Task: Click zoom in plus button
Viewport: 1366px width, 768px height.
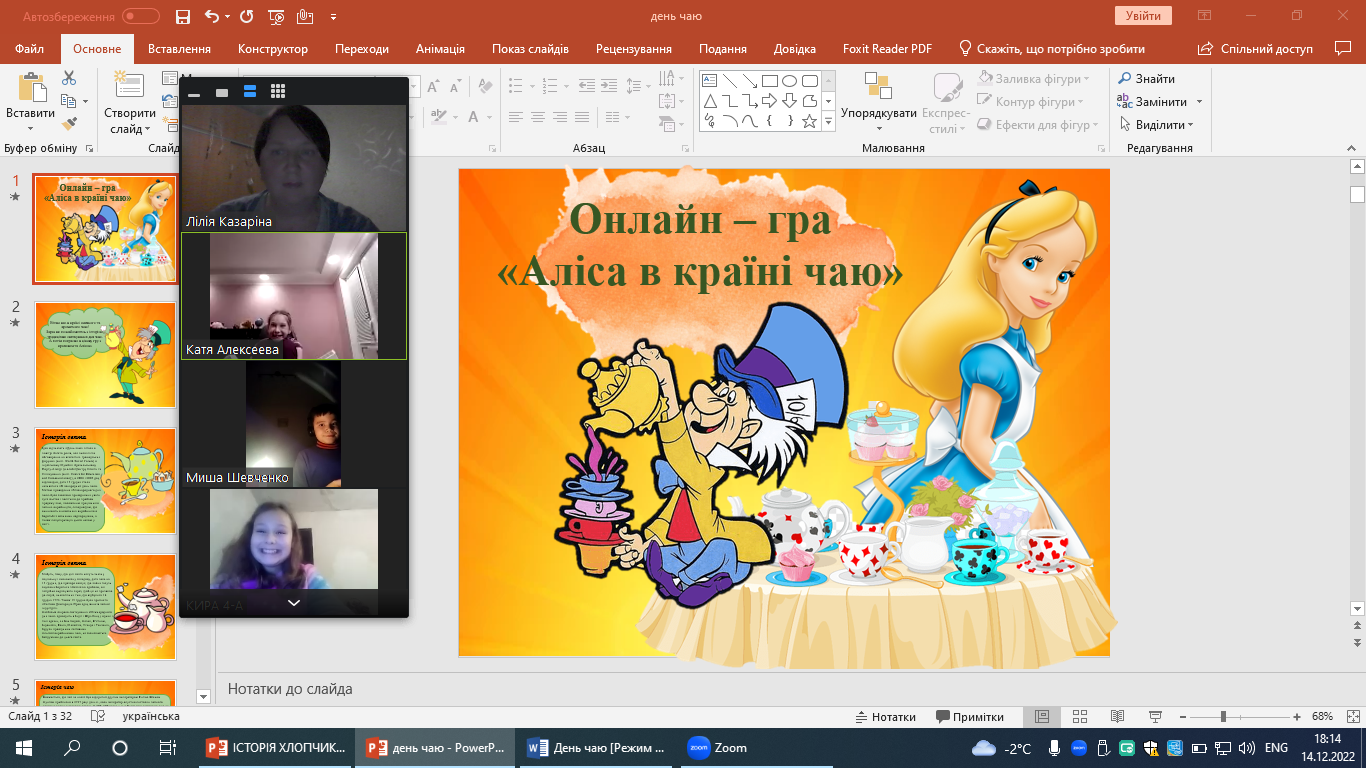Action: [1297, 717]
